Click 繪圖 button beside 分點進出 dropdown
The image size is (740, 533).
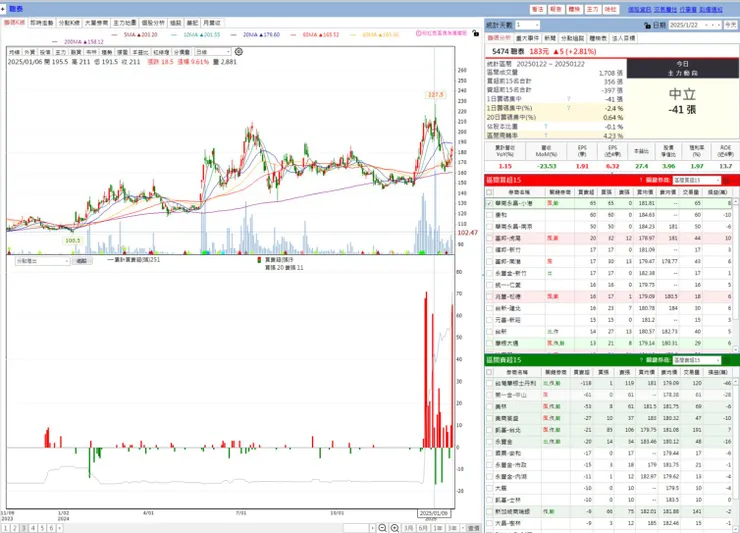click(82, 261)
